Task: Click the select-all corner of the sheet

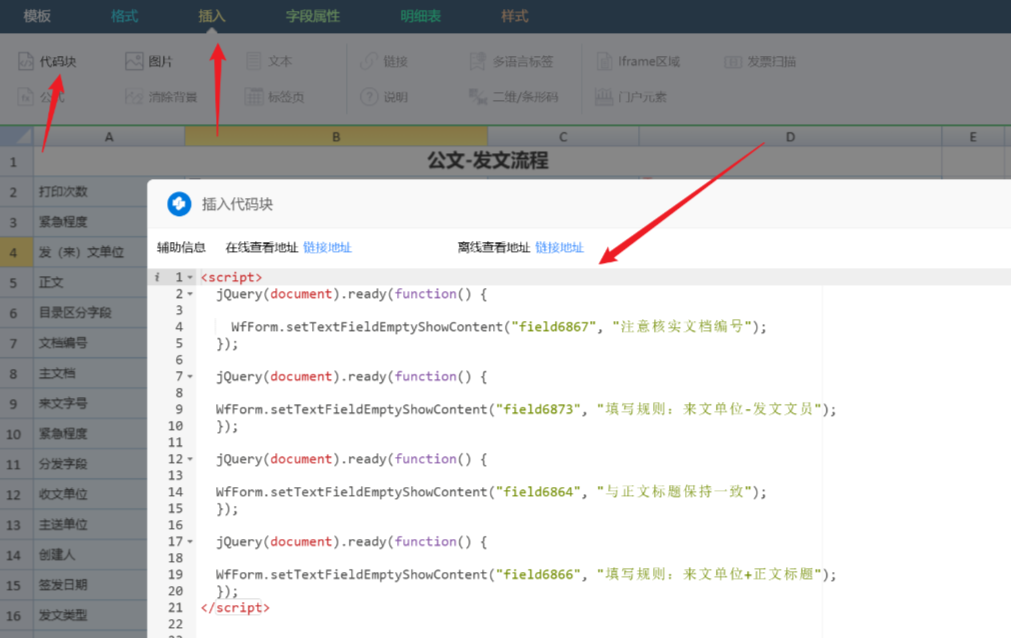Action: [x=17, y=137]
